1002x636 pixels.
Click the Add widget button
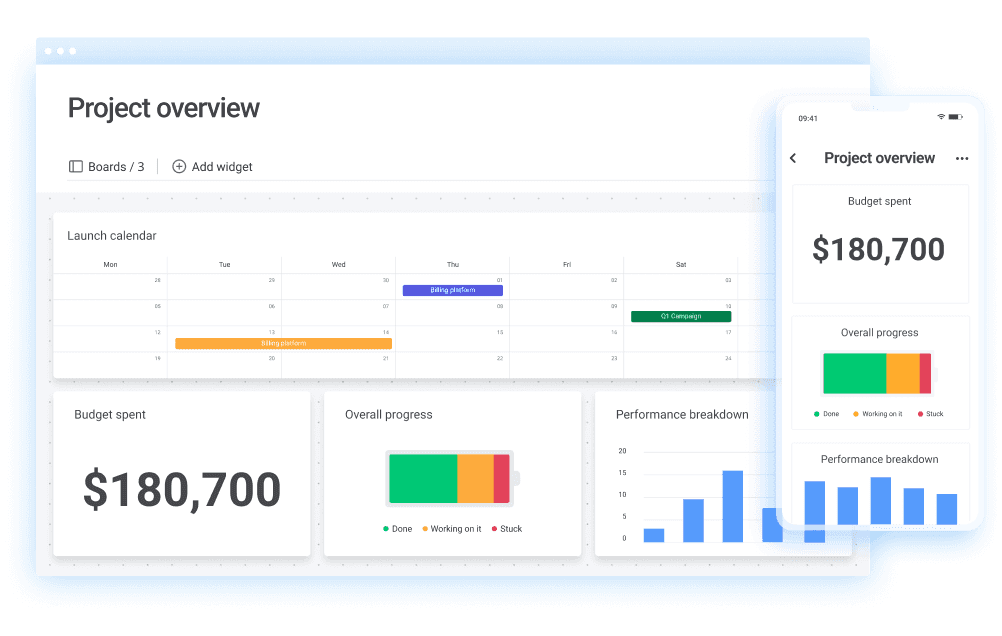click(213, 167)
